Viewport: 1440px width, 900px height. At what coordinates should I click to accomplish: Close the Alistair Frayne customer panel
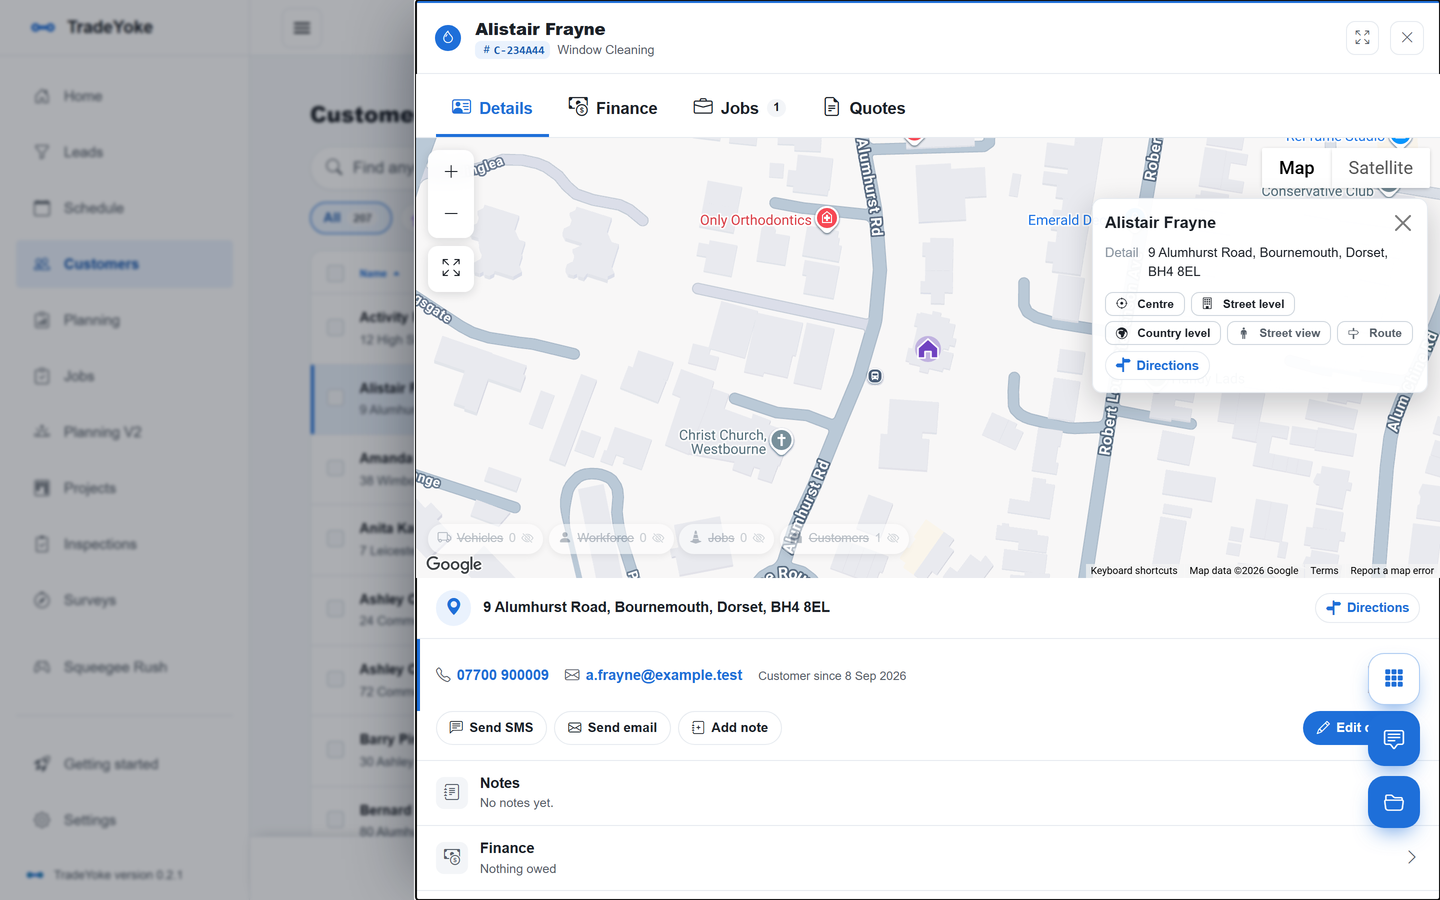(x=1407, y=38)
